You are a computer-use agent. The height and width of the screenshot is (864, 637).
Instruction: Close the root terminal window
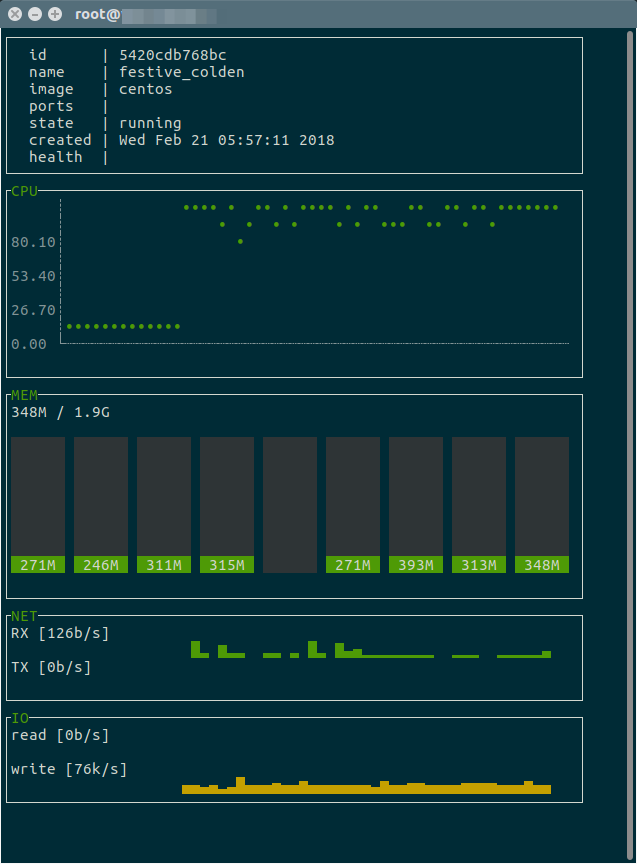click(x=15, y=14)
